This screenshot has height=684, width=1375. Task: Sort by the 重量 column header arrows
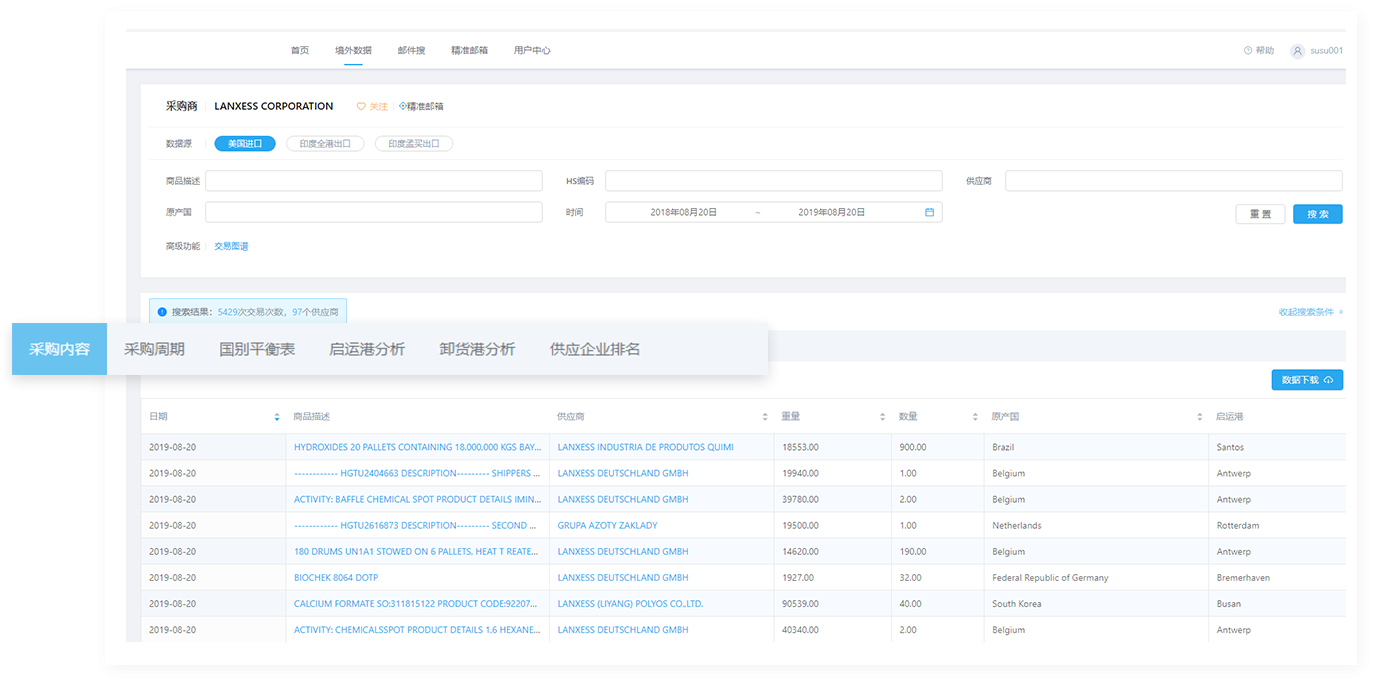coord(883,417)
